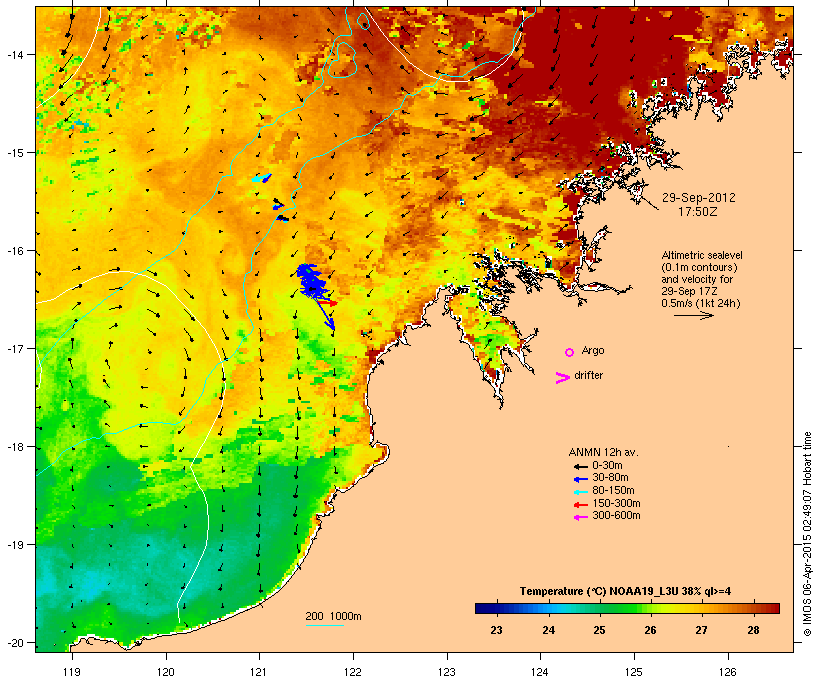This screenshot has width=820, height=680.
Task: Click the '0-30m' depth label
Action: click(607, 466)
